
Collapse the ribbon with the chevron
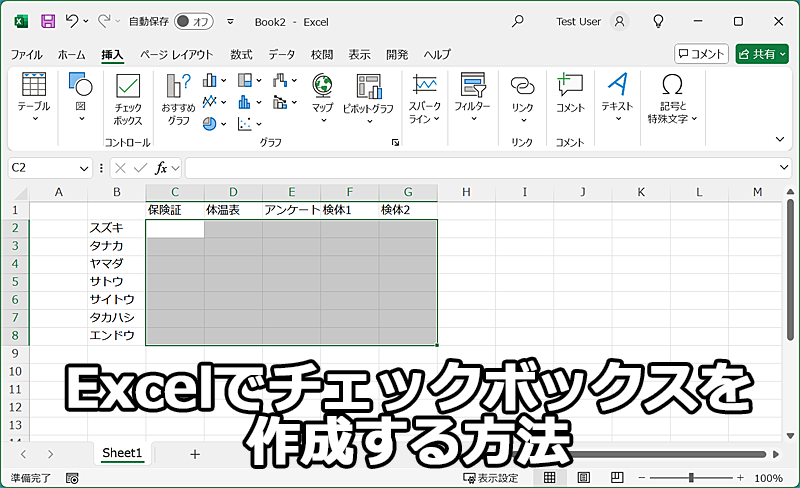[780, 139]
